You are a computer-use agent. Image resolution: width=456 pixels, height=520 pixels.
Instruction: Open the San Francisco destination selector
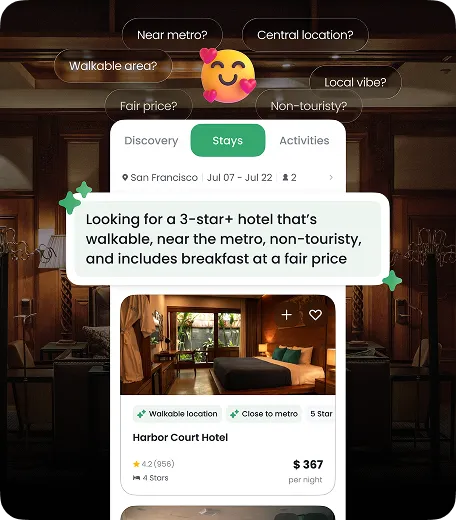[164, 177]
